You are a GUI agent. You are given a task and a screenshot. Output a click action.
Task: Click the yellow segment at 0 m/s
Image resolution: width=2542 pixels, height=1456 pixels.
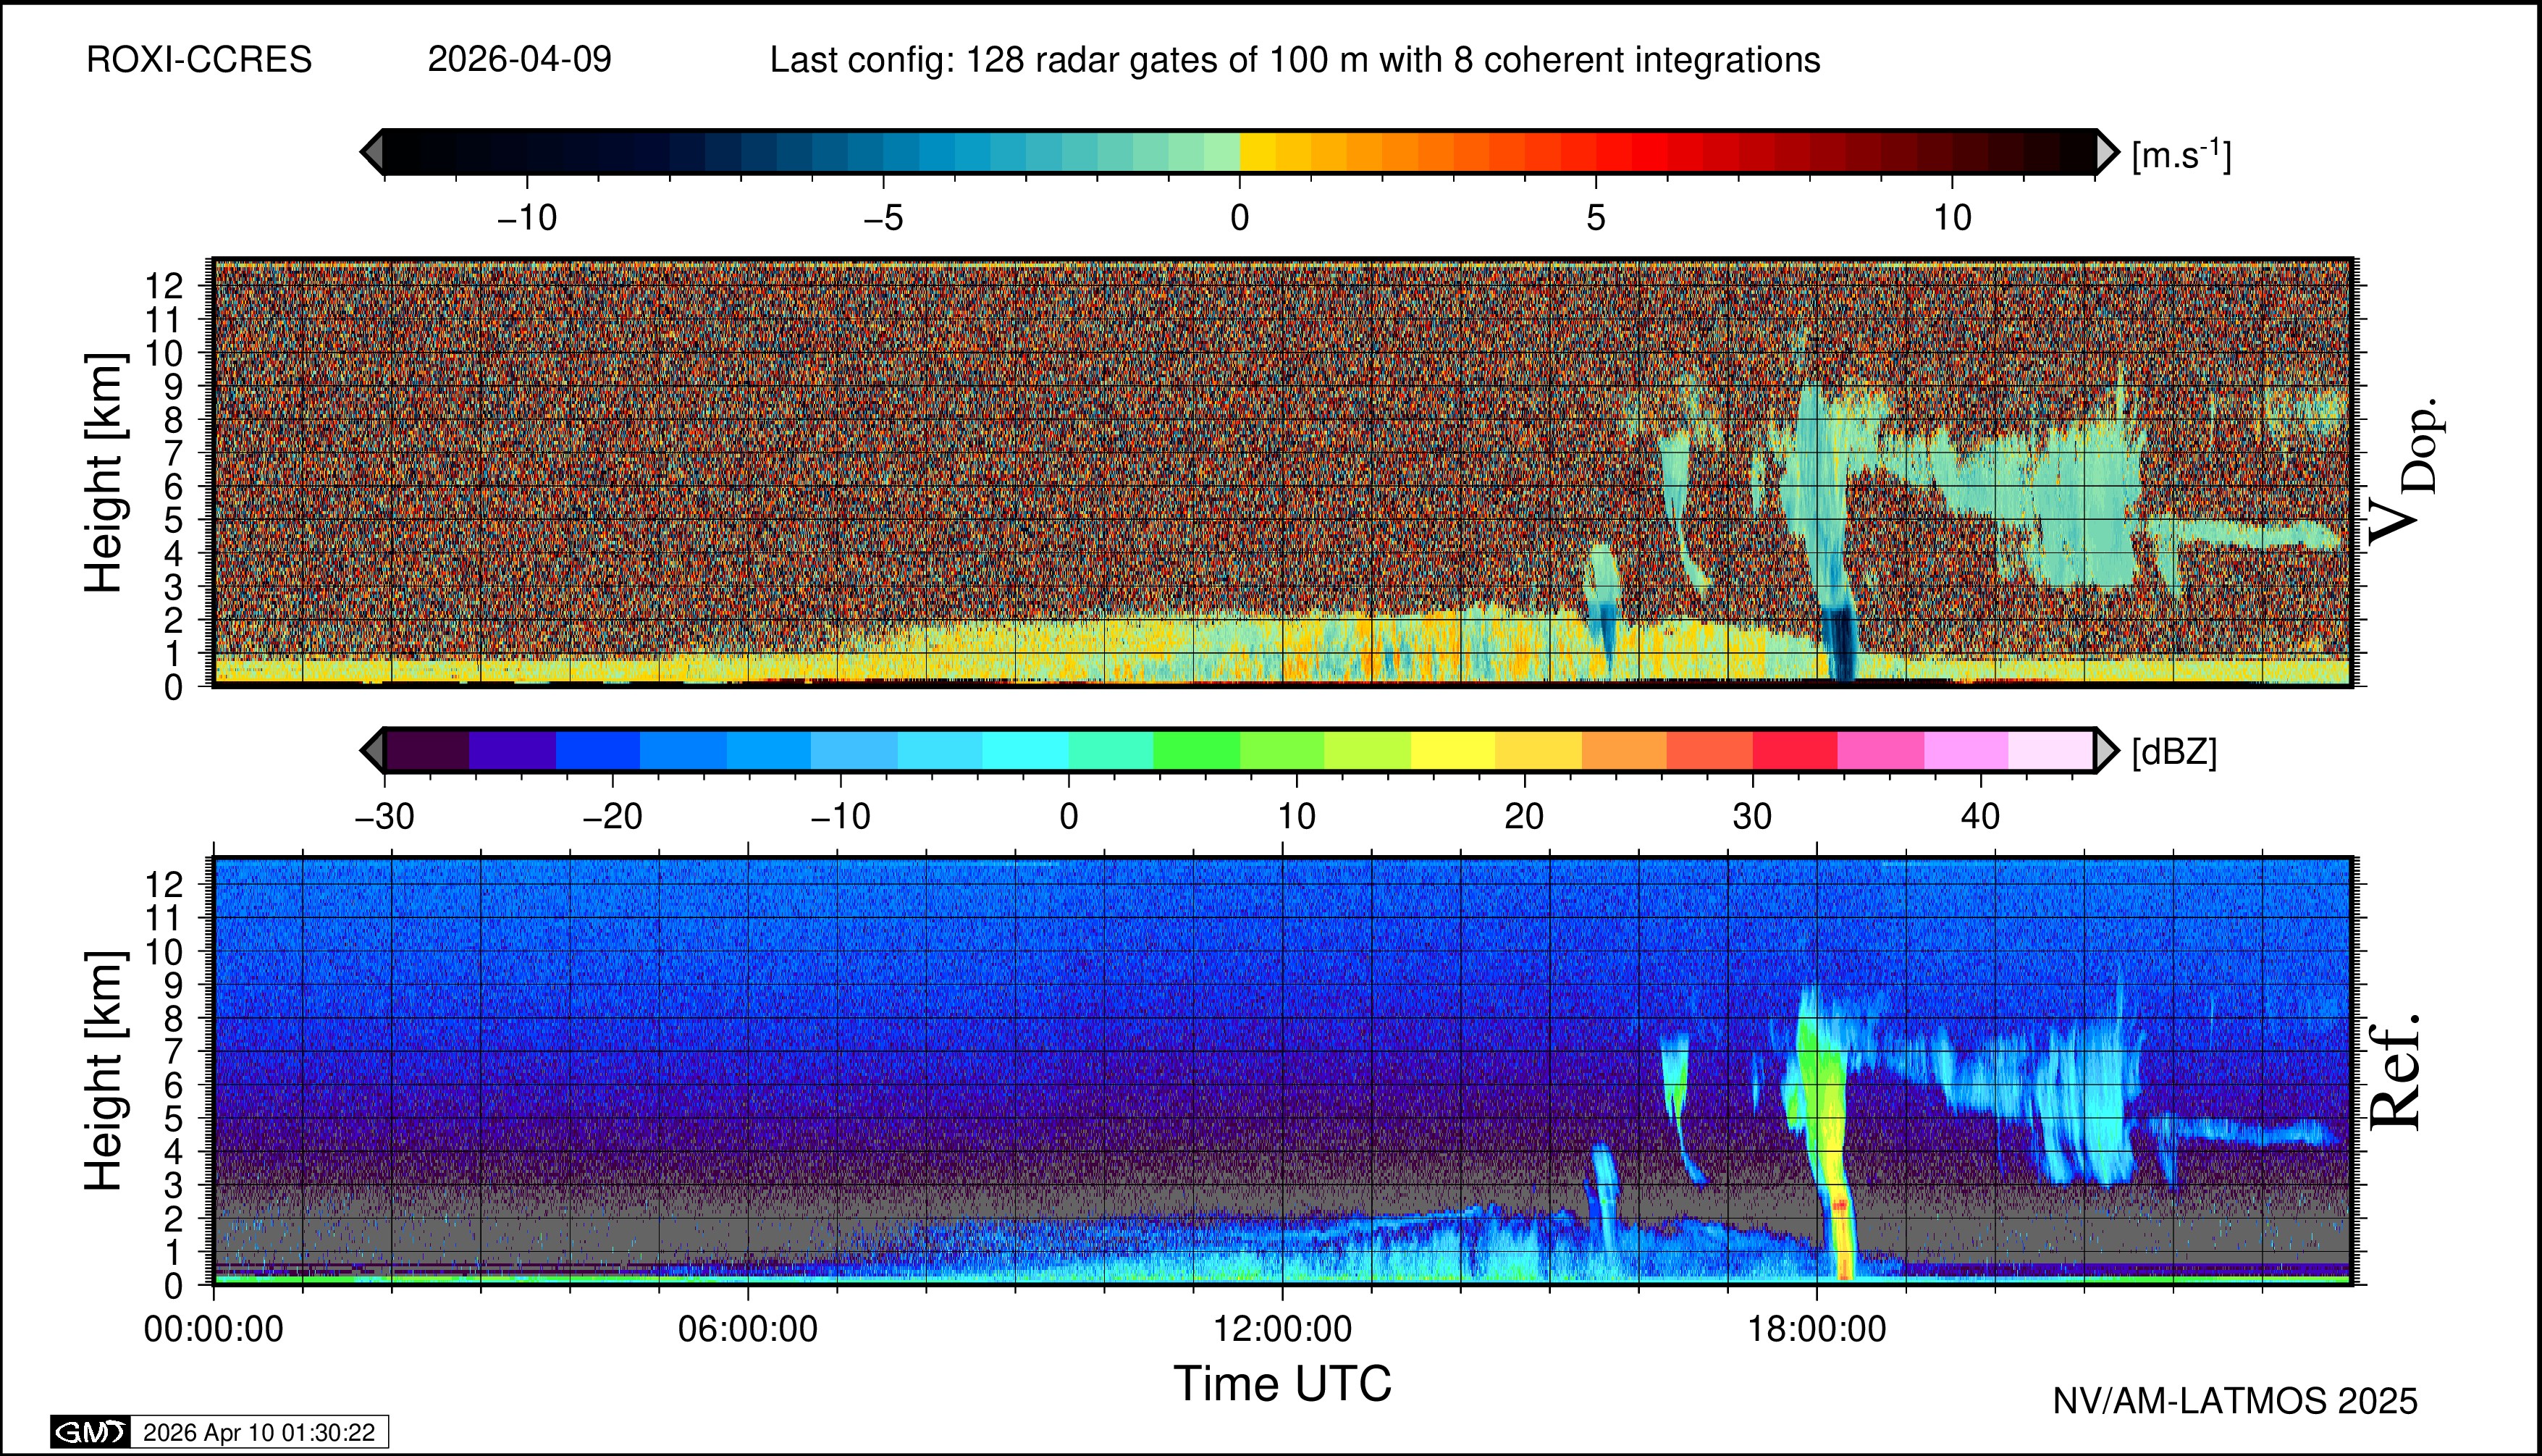[x=1258, y=152]
